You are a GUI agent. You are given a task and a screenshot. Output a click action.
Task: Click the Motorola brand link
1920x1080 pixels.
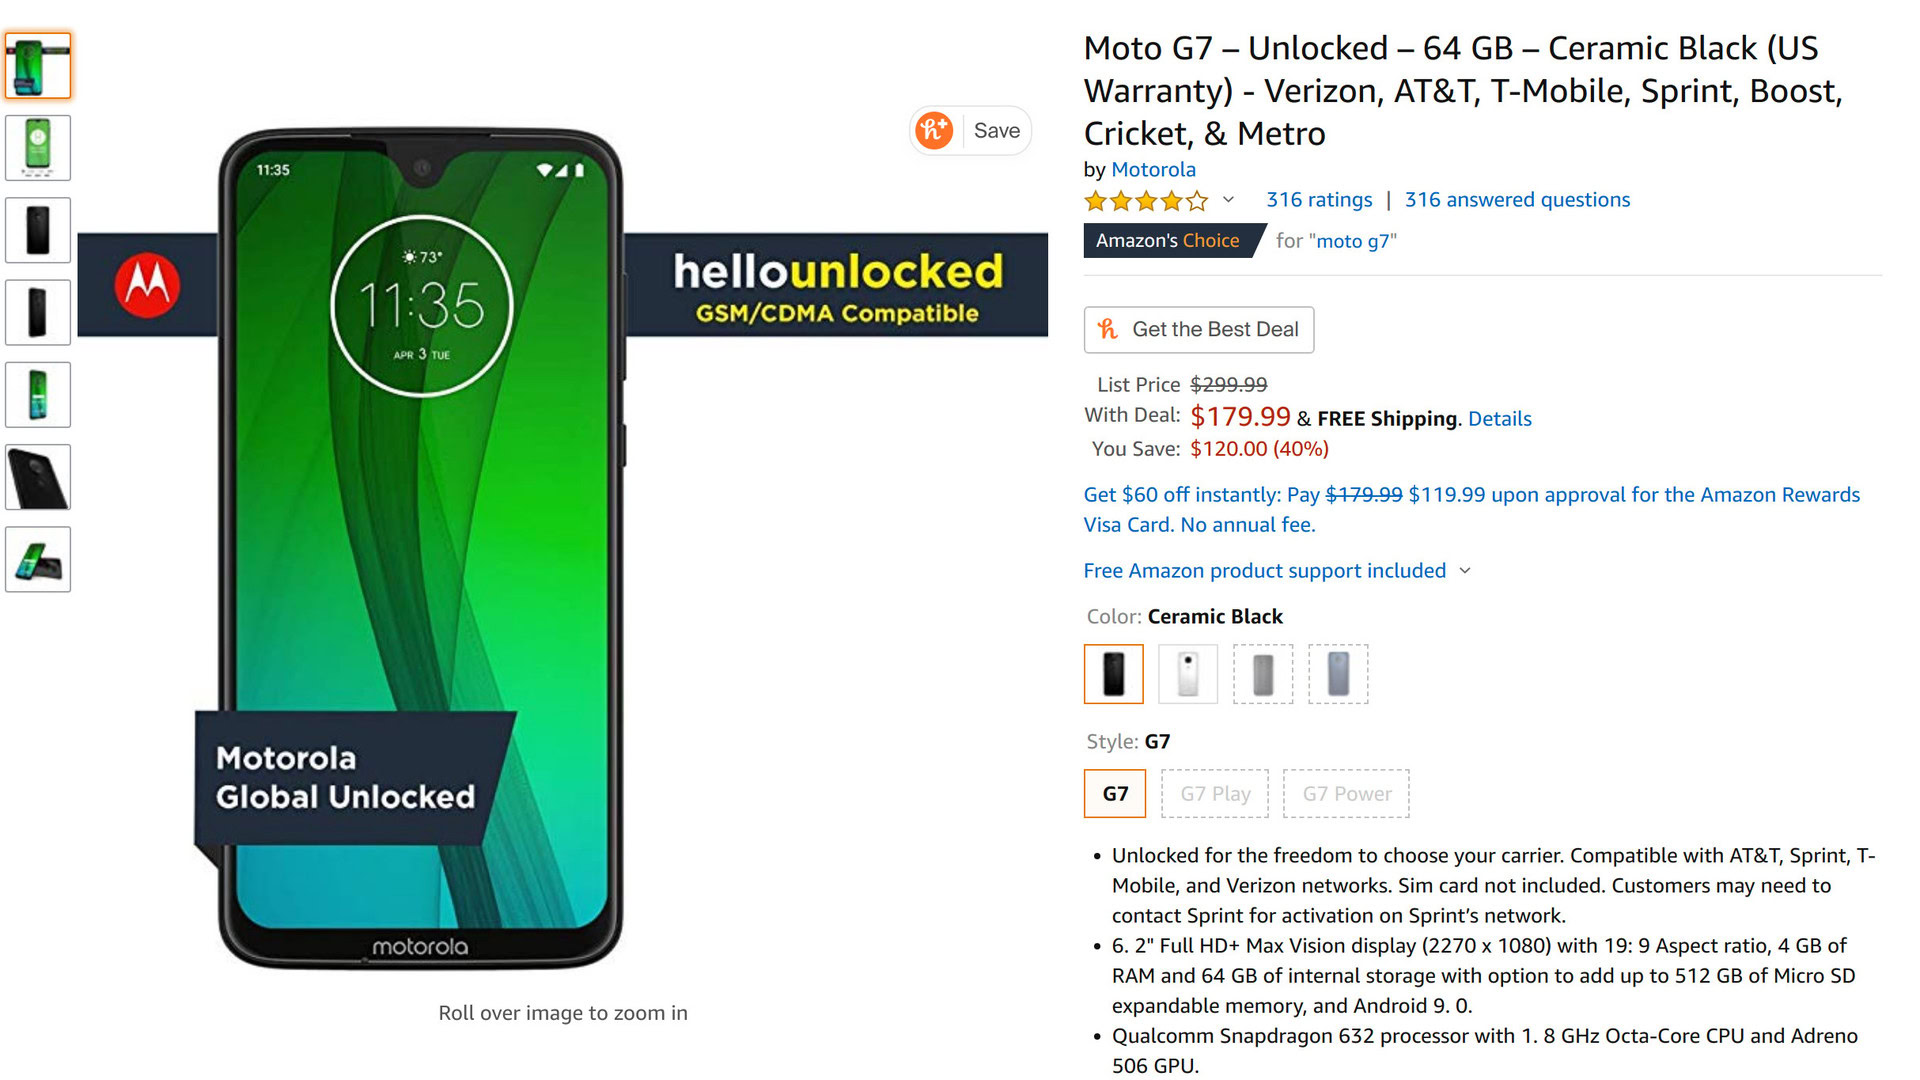point(1153,170)
